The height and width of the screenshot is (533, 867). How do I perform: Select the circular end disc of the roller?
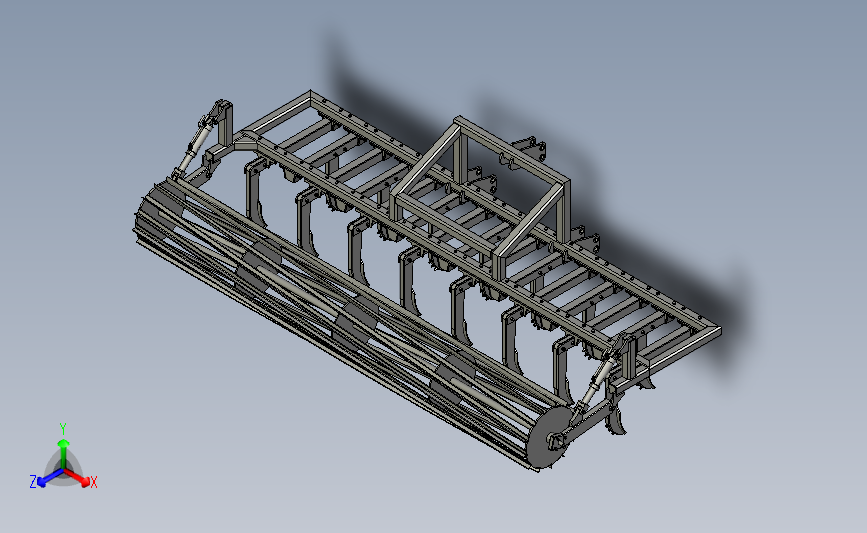pos(549,437)
